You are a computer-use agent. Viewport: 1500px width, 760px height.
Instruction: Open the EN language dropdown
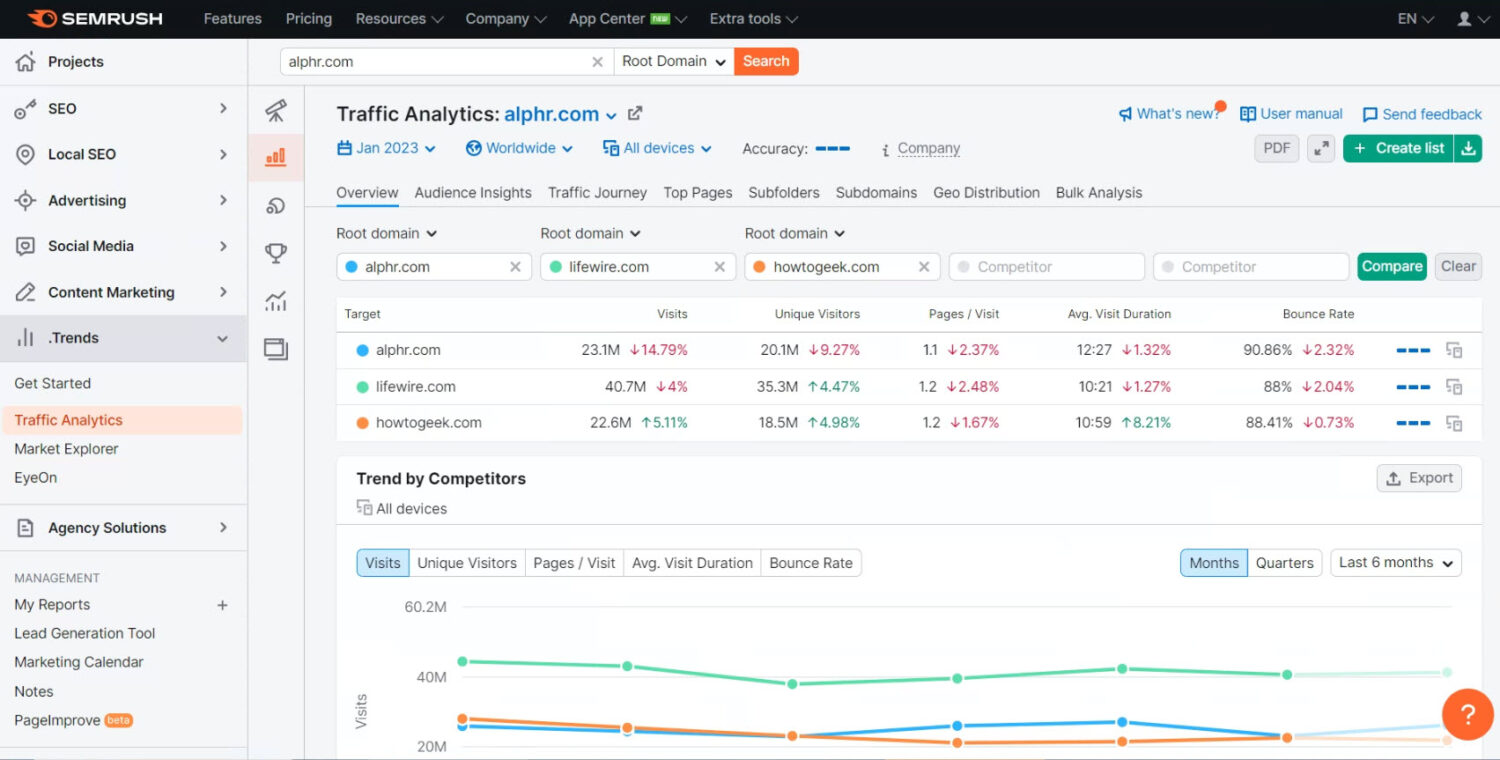coord(1415,19)
